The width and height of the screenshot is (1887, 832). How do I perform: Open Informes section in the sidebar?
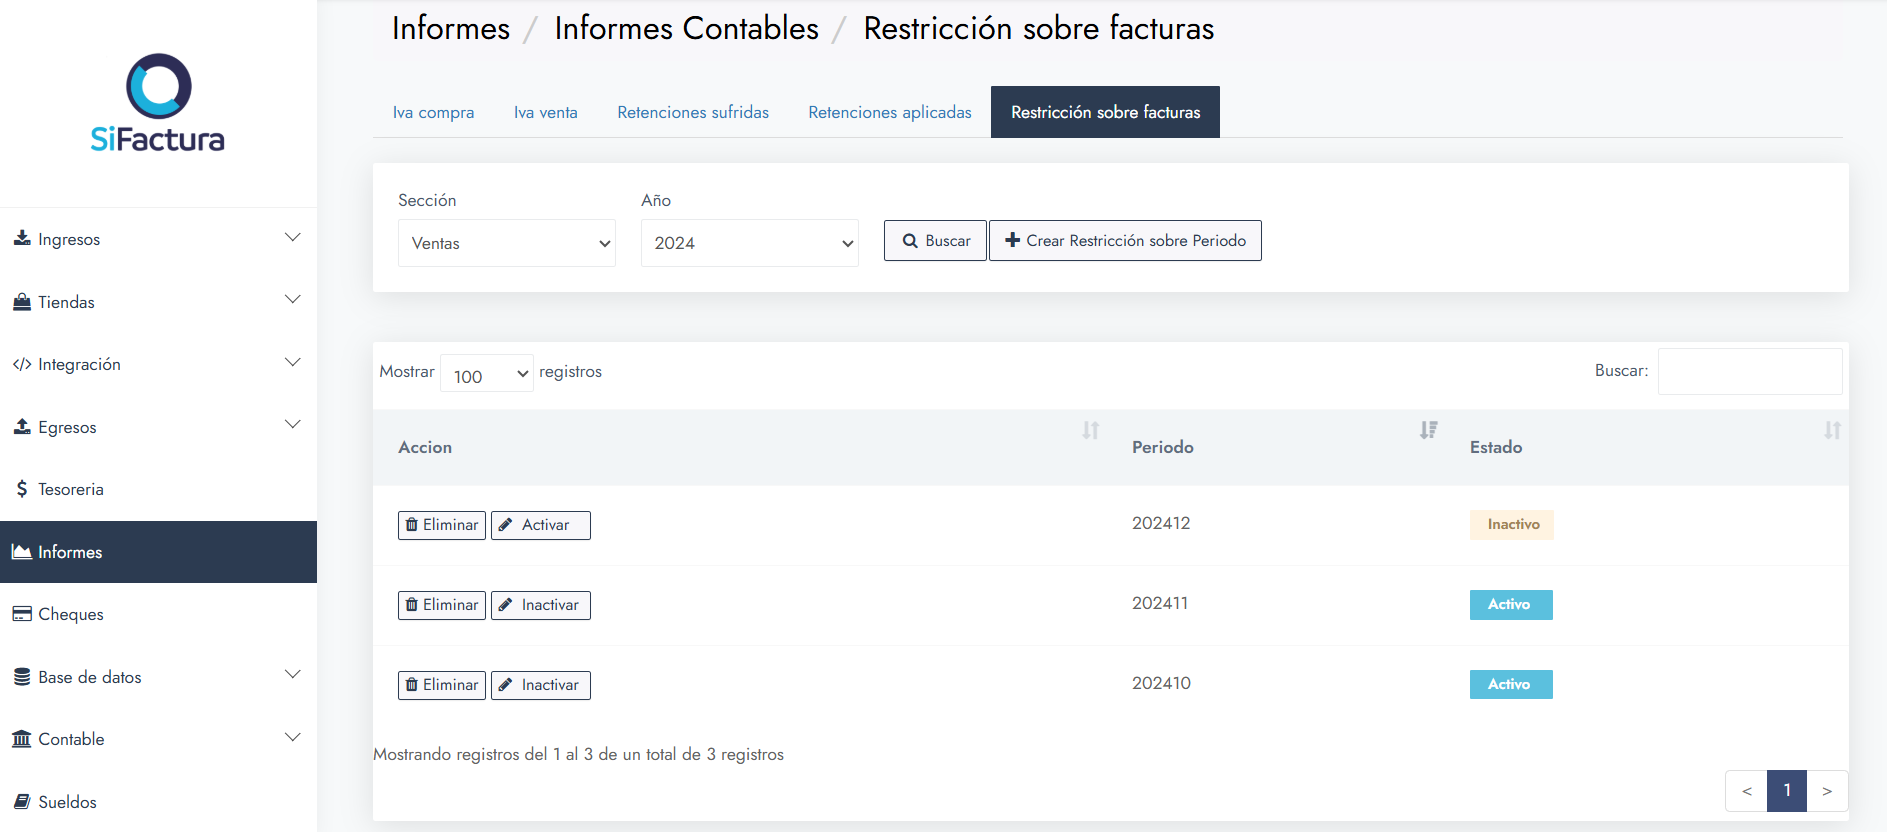click(70, 552)
